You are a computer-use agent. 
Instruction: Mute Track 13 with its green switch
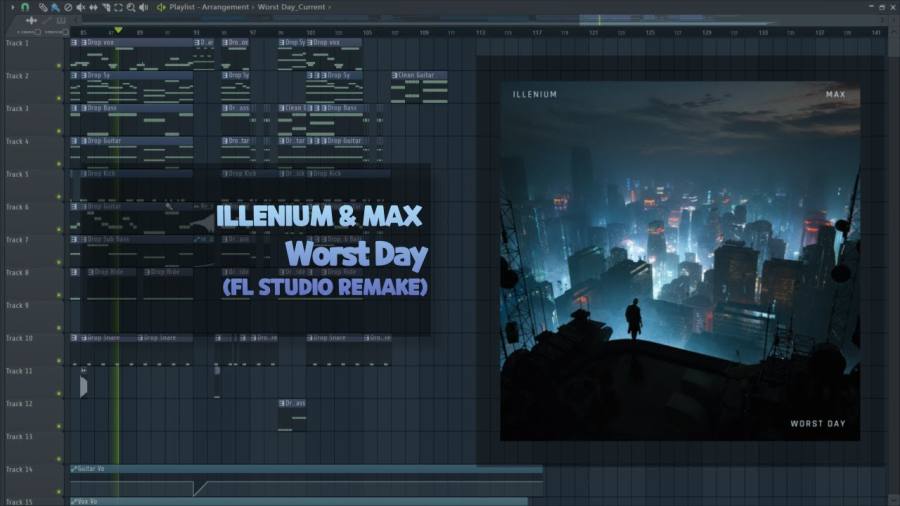point(59,458)
